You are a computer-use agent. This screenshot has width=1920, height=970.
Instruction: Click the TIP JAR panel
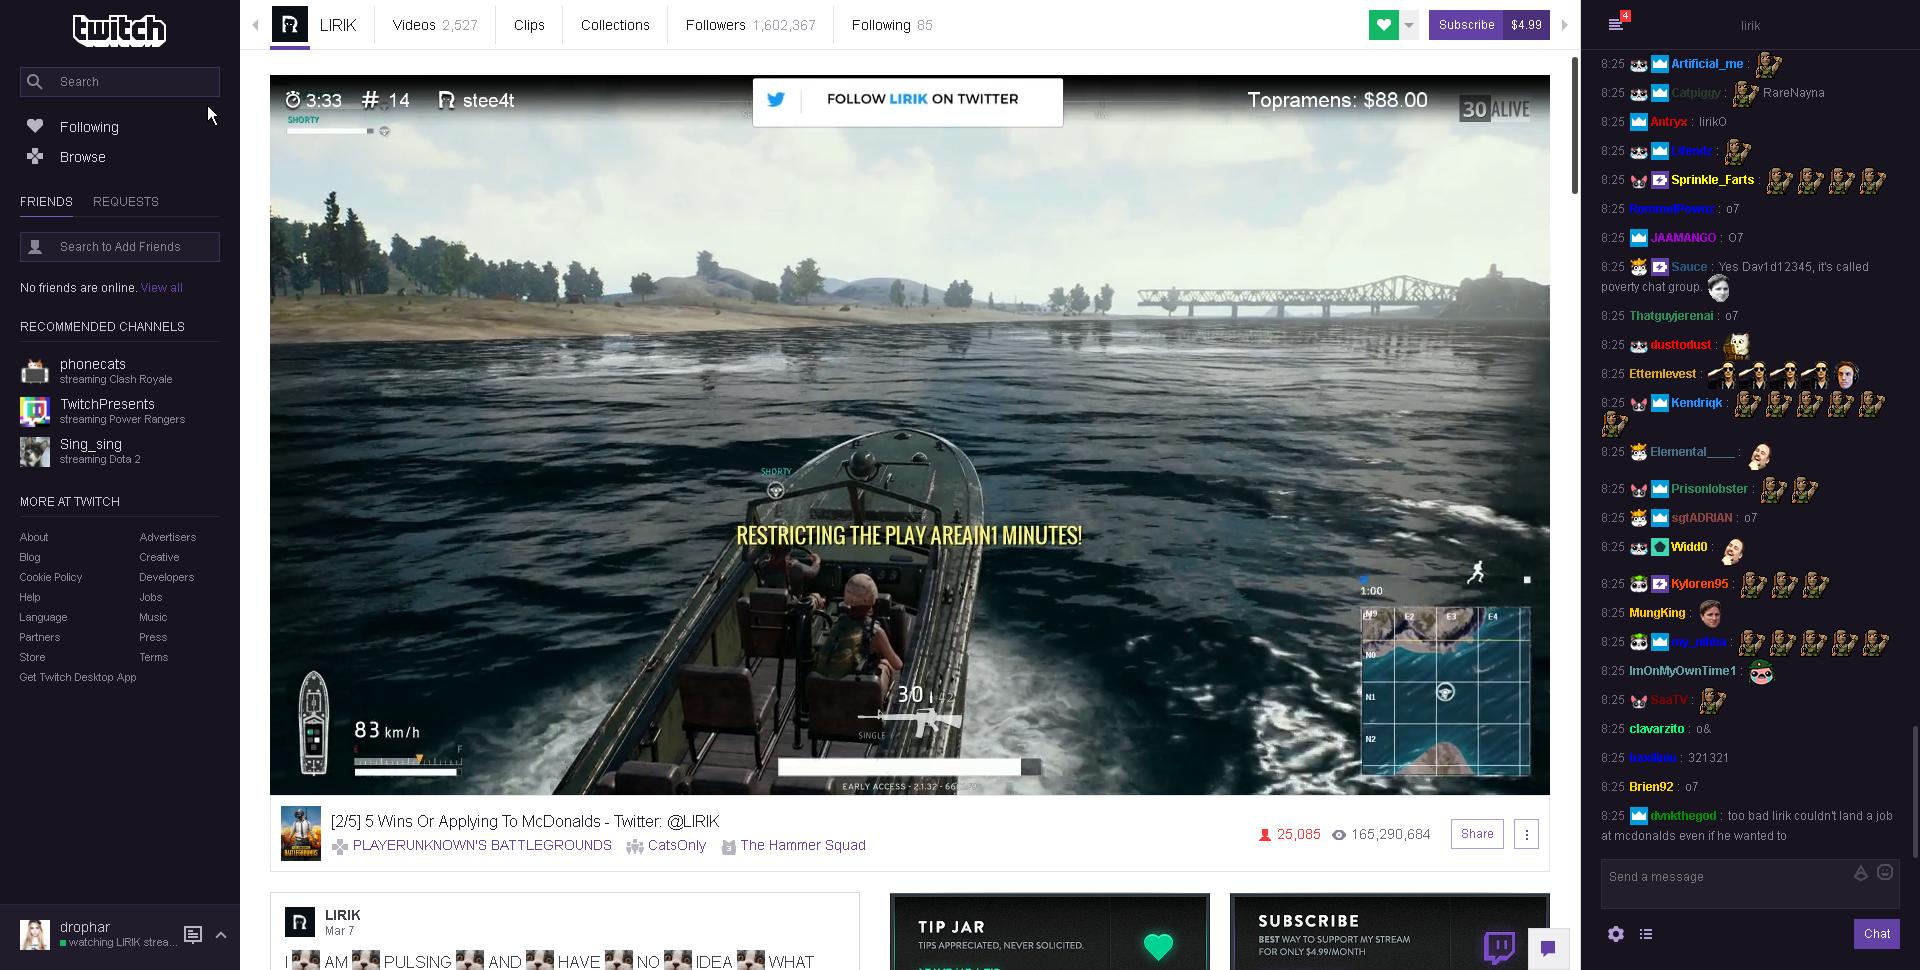pos(1049,931)
